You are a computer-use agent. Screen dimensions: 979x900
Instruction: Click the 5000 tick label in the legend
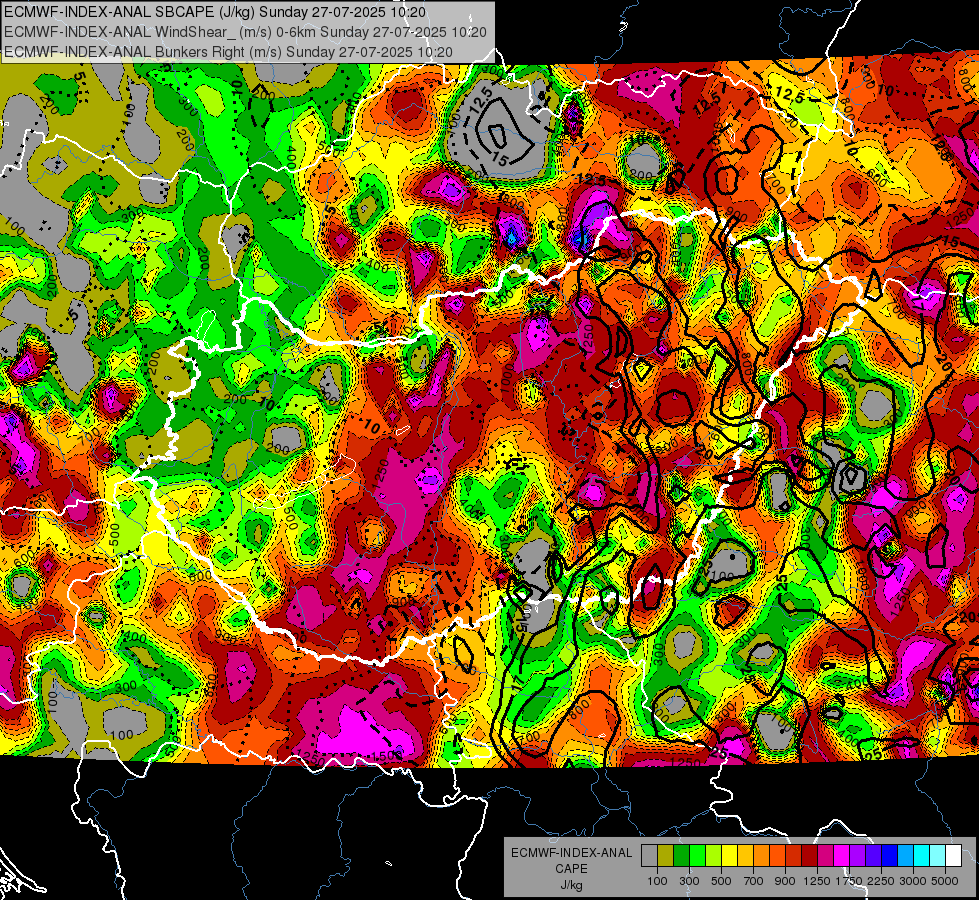pos(945,881)
